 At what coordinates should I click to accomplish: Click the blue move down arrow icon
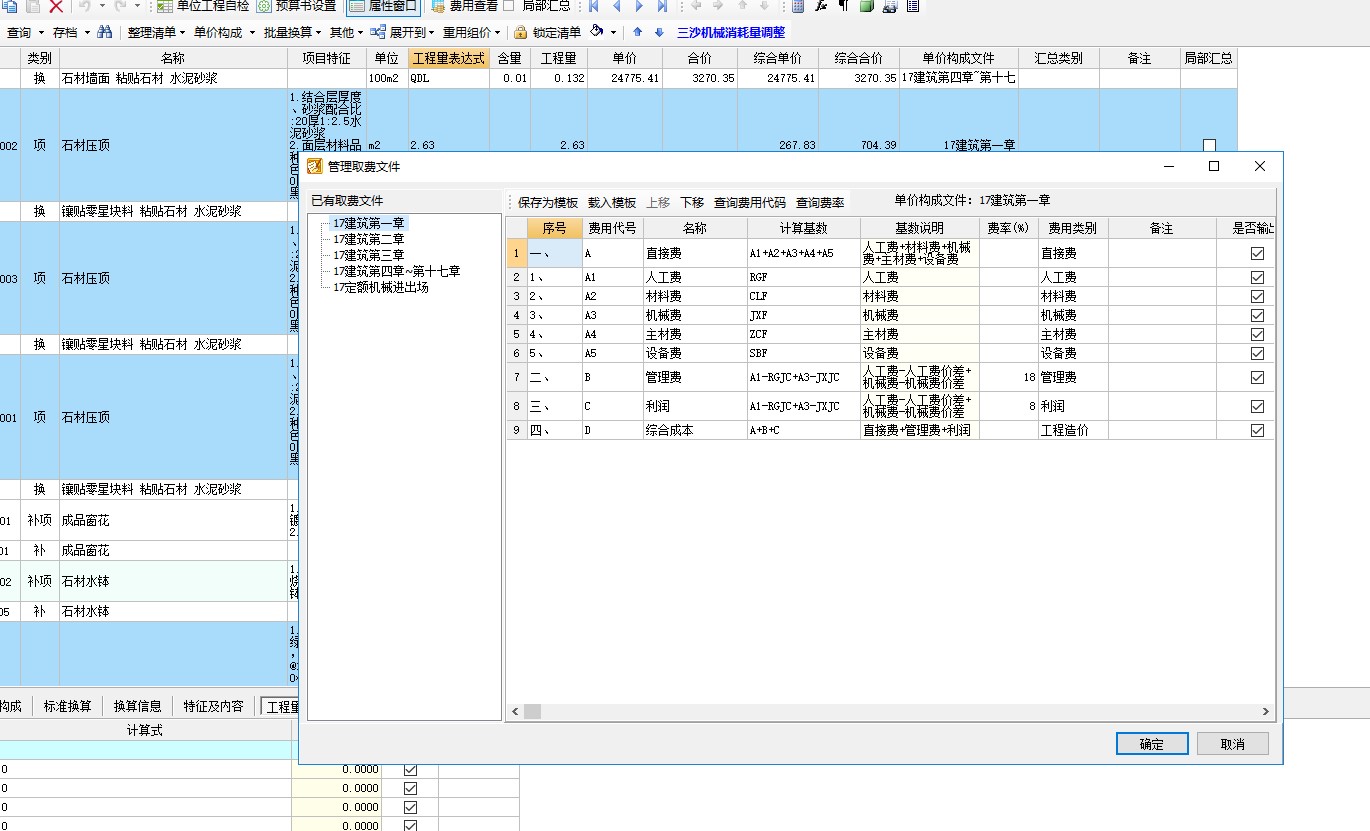pos(659,32)
